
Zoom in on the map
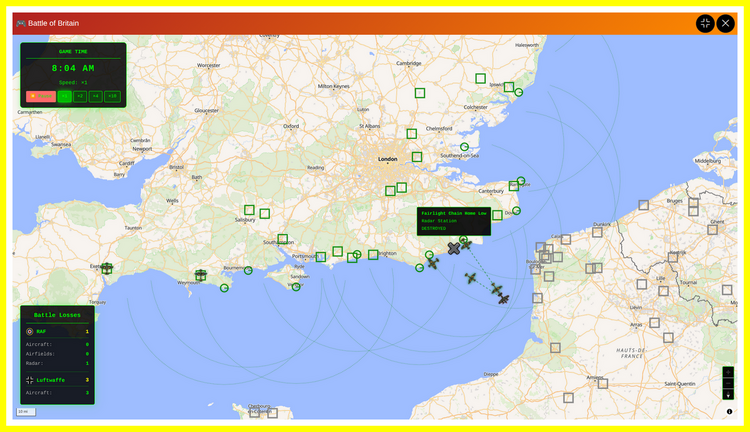tap(728, 372)
